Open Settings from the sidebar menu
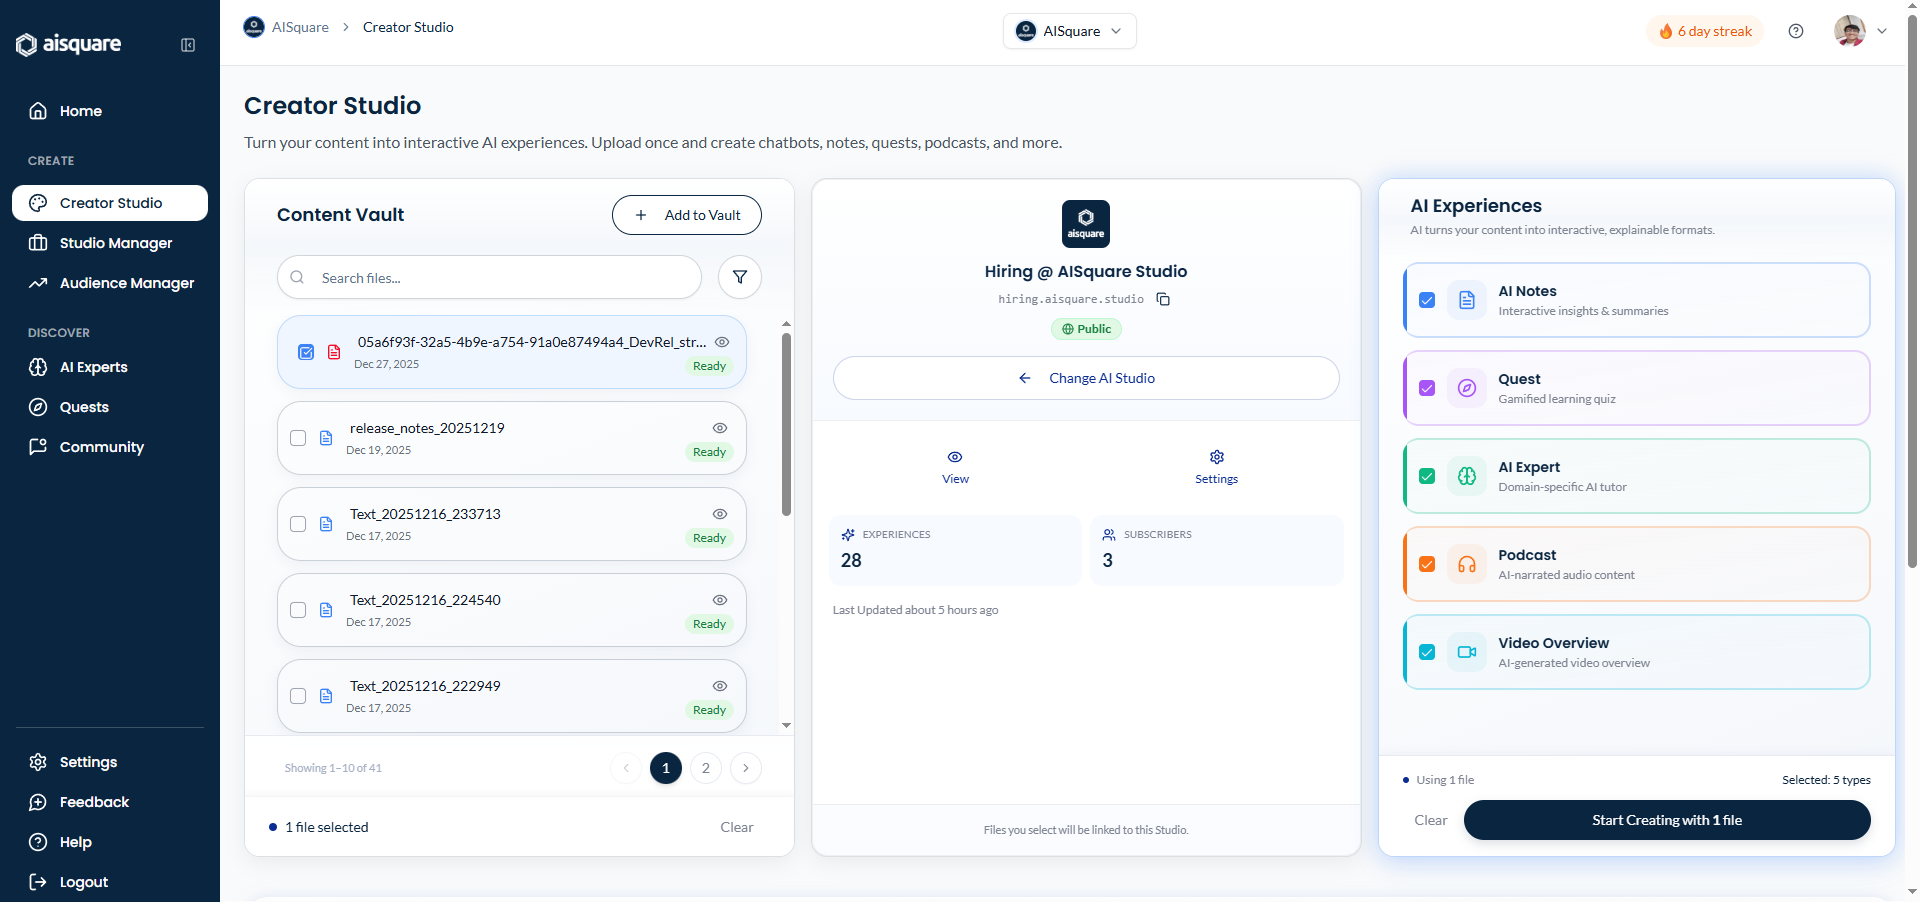 point(87,761)
